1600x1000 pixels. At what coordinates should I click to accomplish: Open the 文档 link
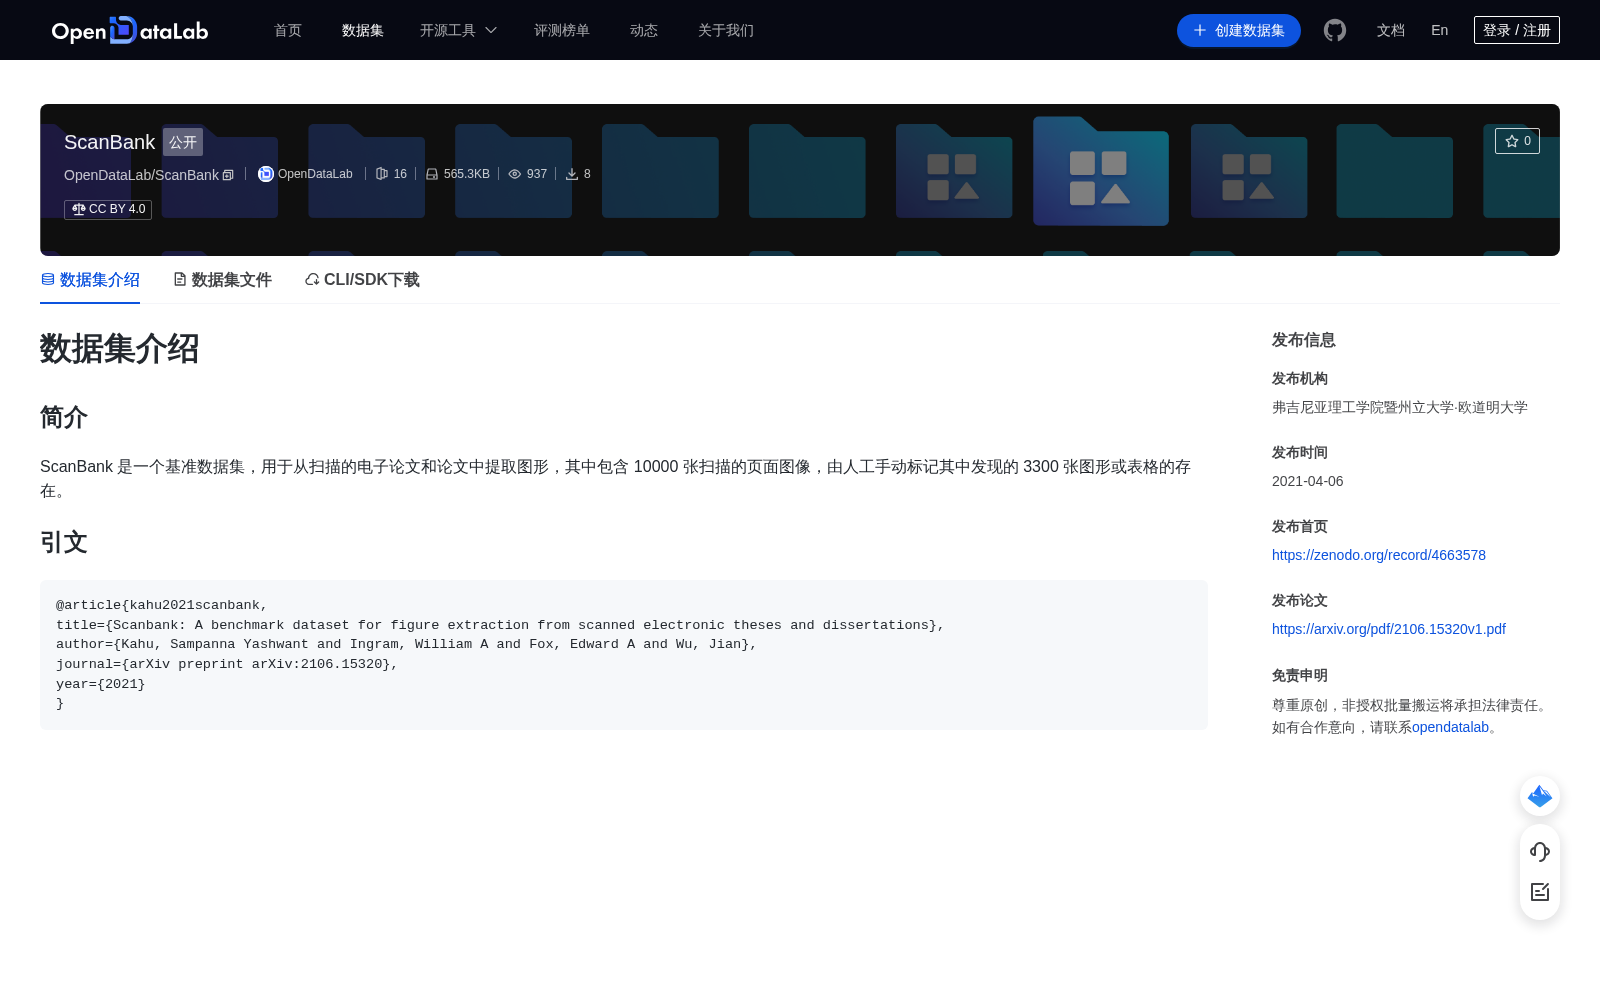(1391, 30)
